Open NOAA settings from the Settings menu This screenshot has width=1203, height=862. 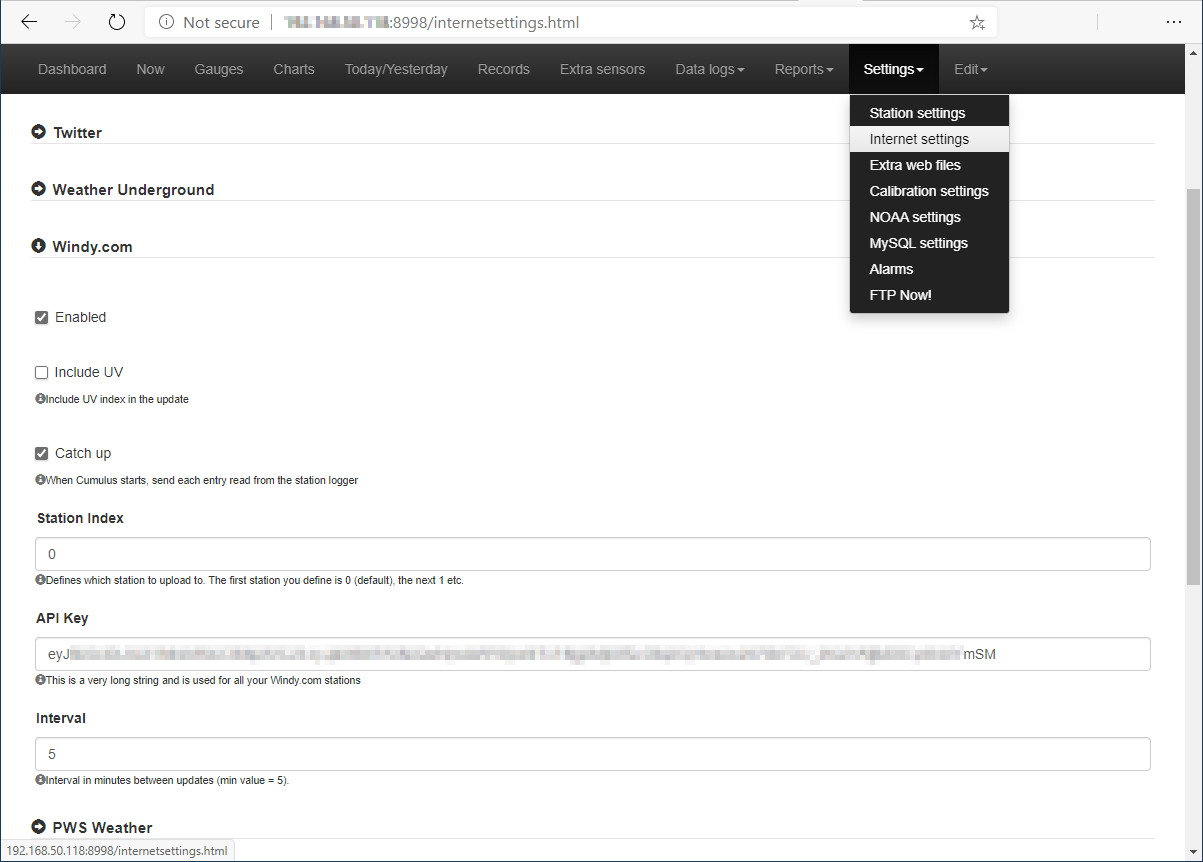915,216
